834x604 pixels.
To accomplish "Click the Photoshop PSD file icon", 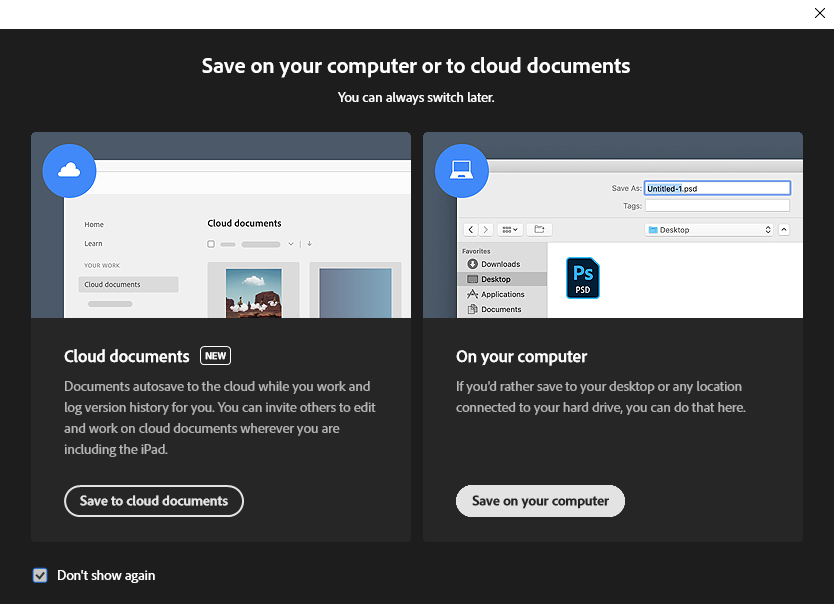I will pos(583,277).
